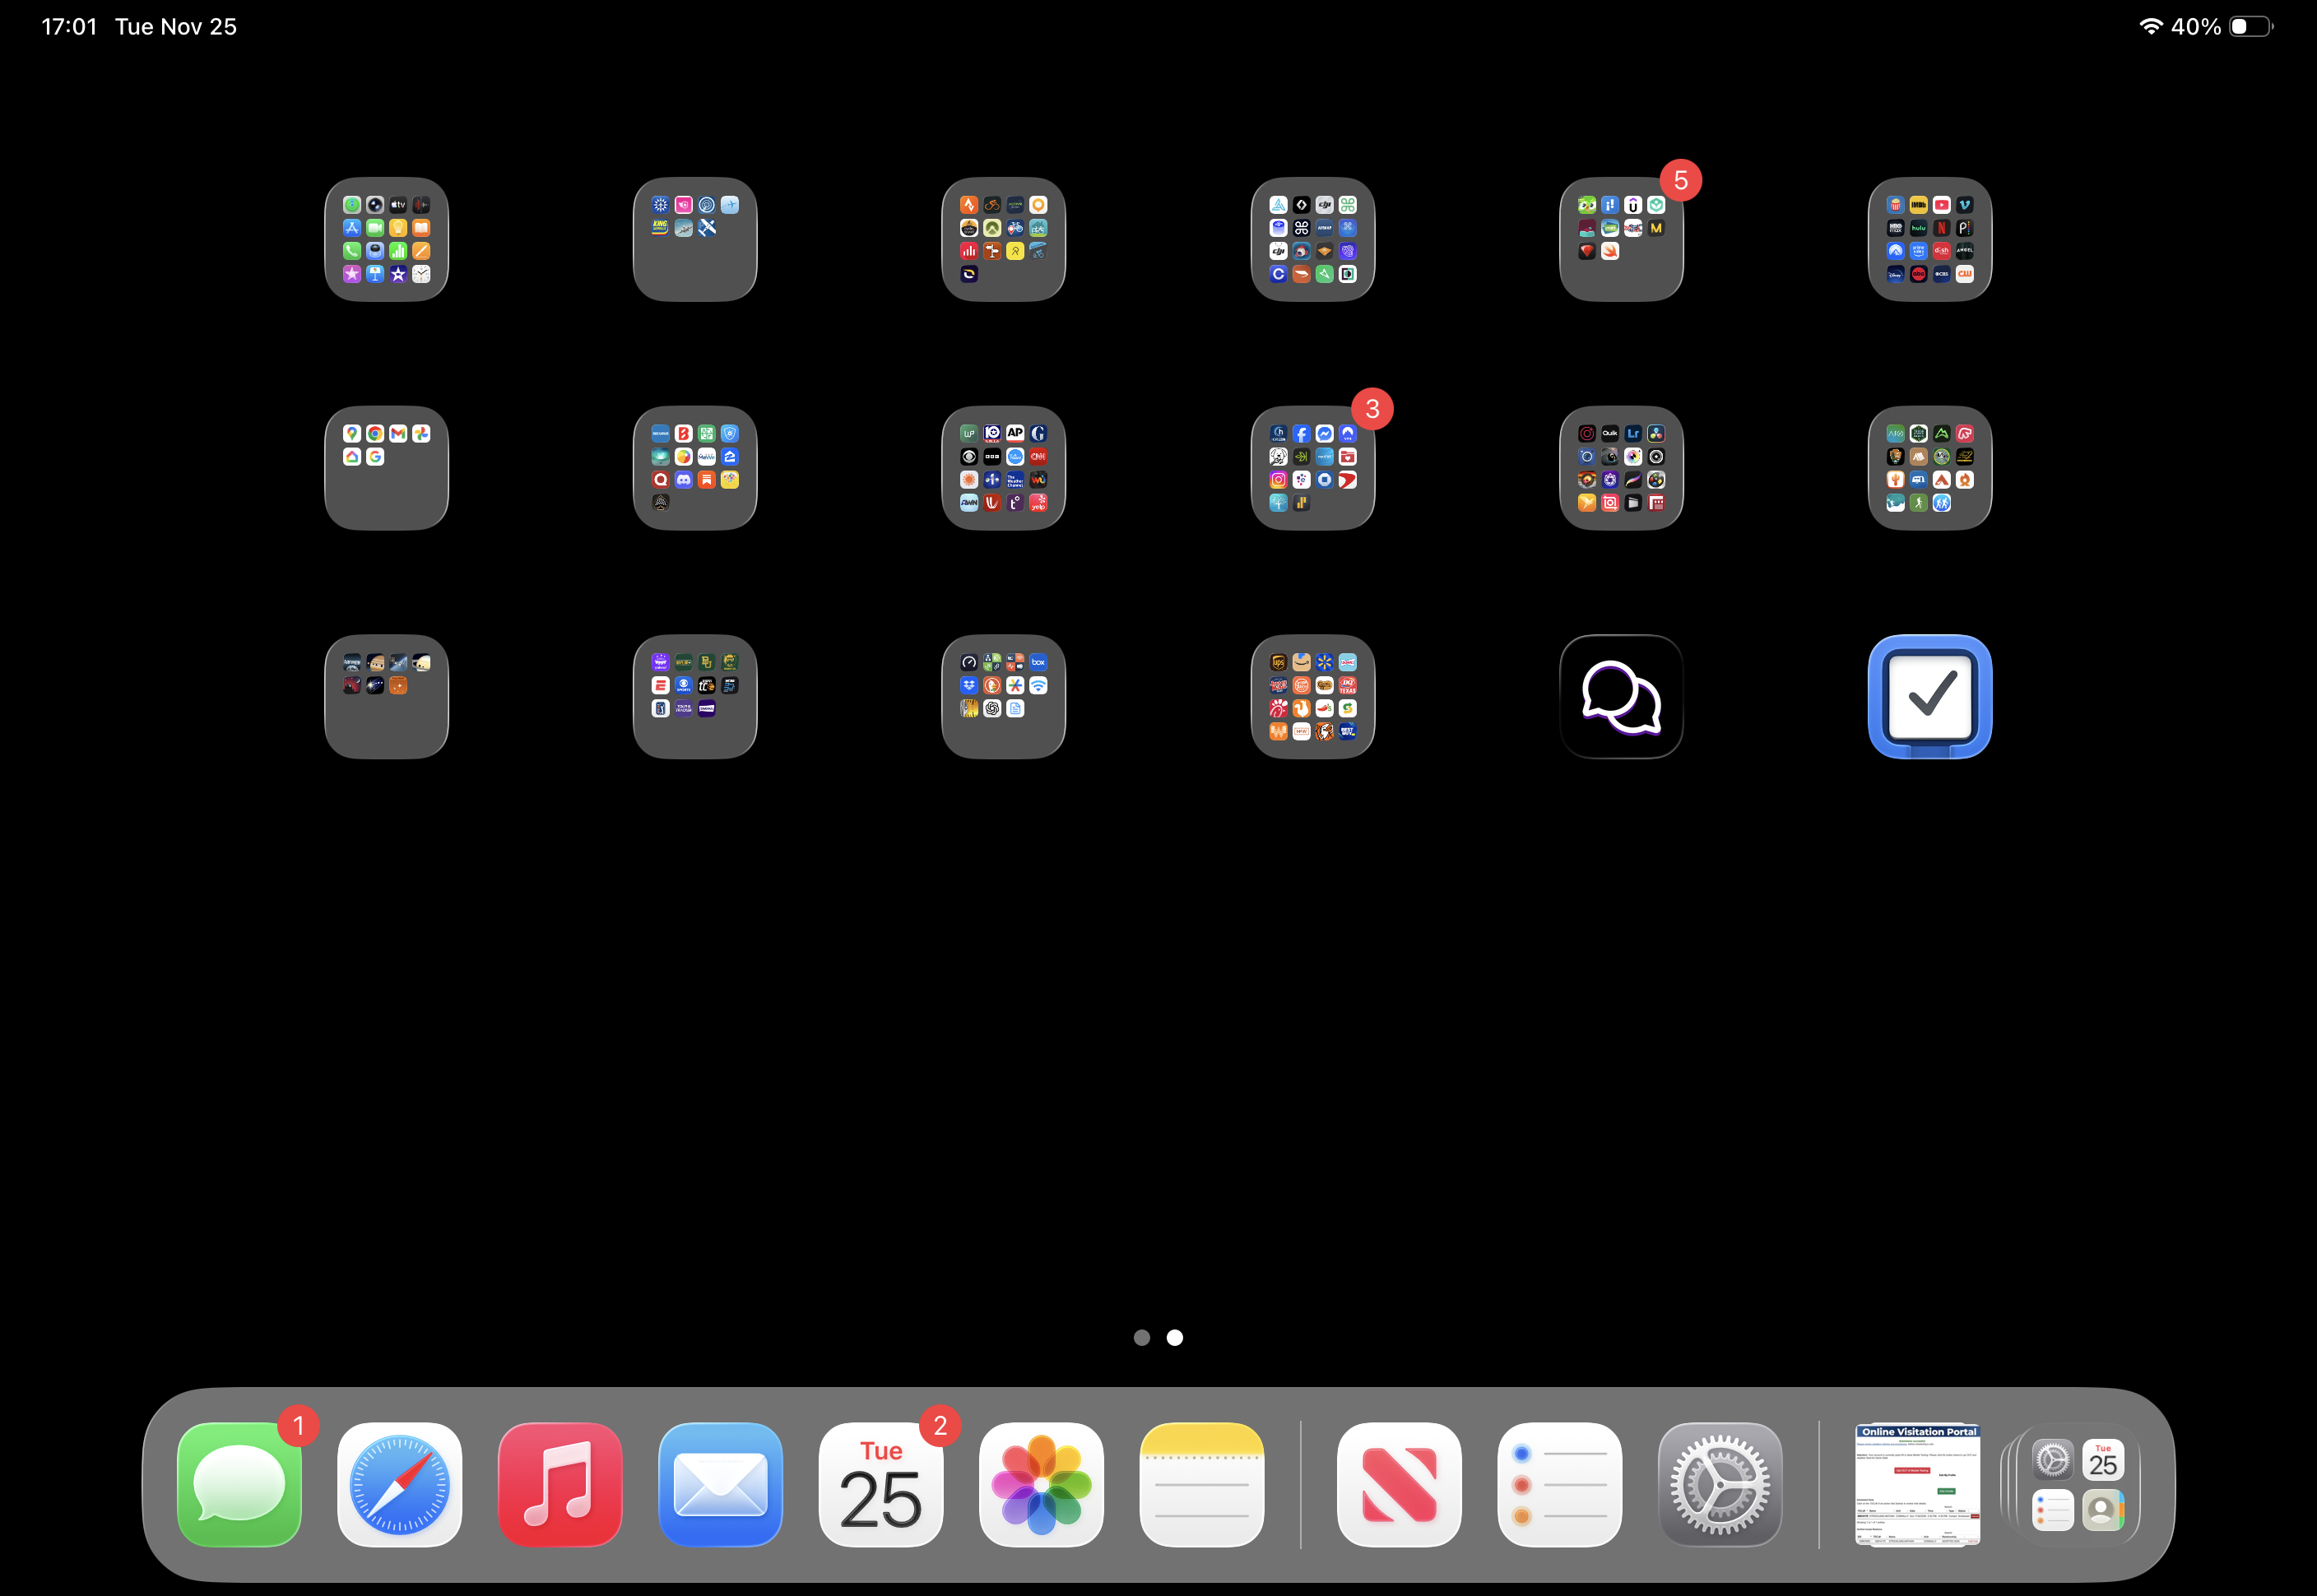This screenshot has width=2317, height=1596.
Task: Open the Music app
Action: point(560,1484)
